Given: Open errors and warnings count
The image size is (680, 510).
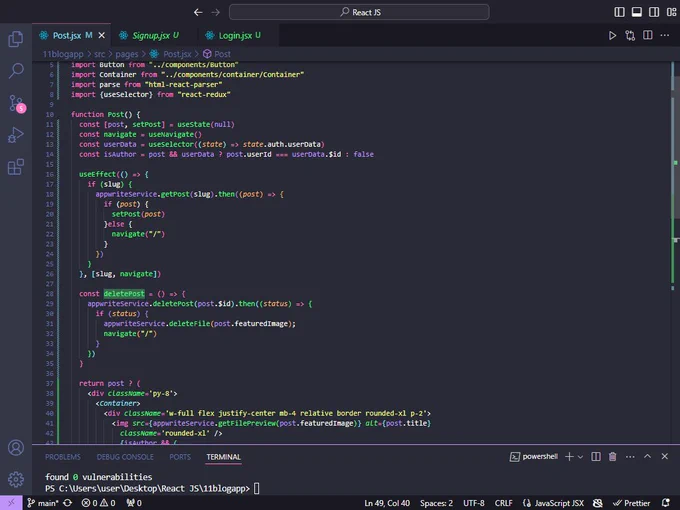Looking at the screenshot, I should click(x=99, y=503).
